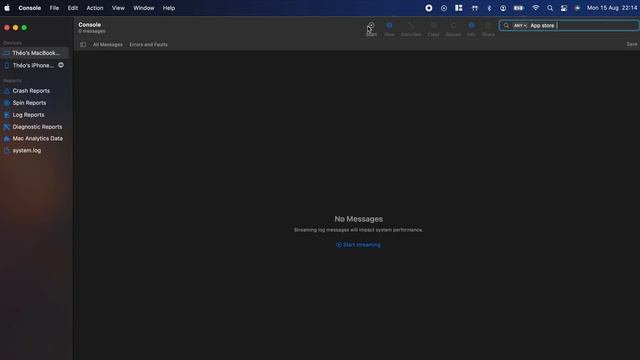Toggle the sidebar visibility icon
This screenshot has height=360, width=640.
pos(83,44)
